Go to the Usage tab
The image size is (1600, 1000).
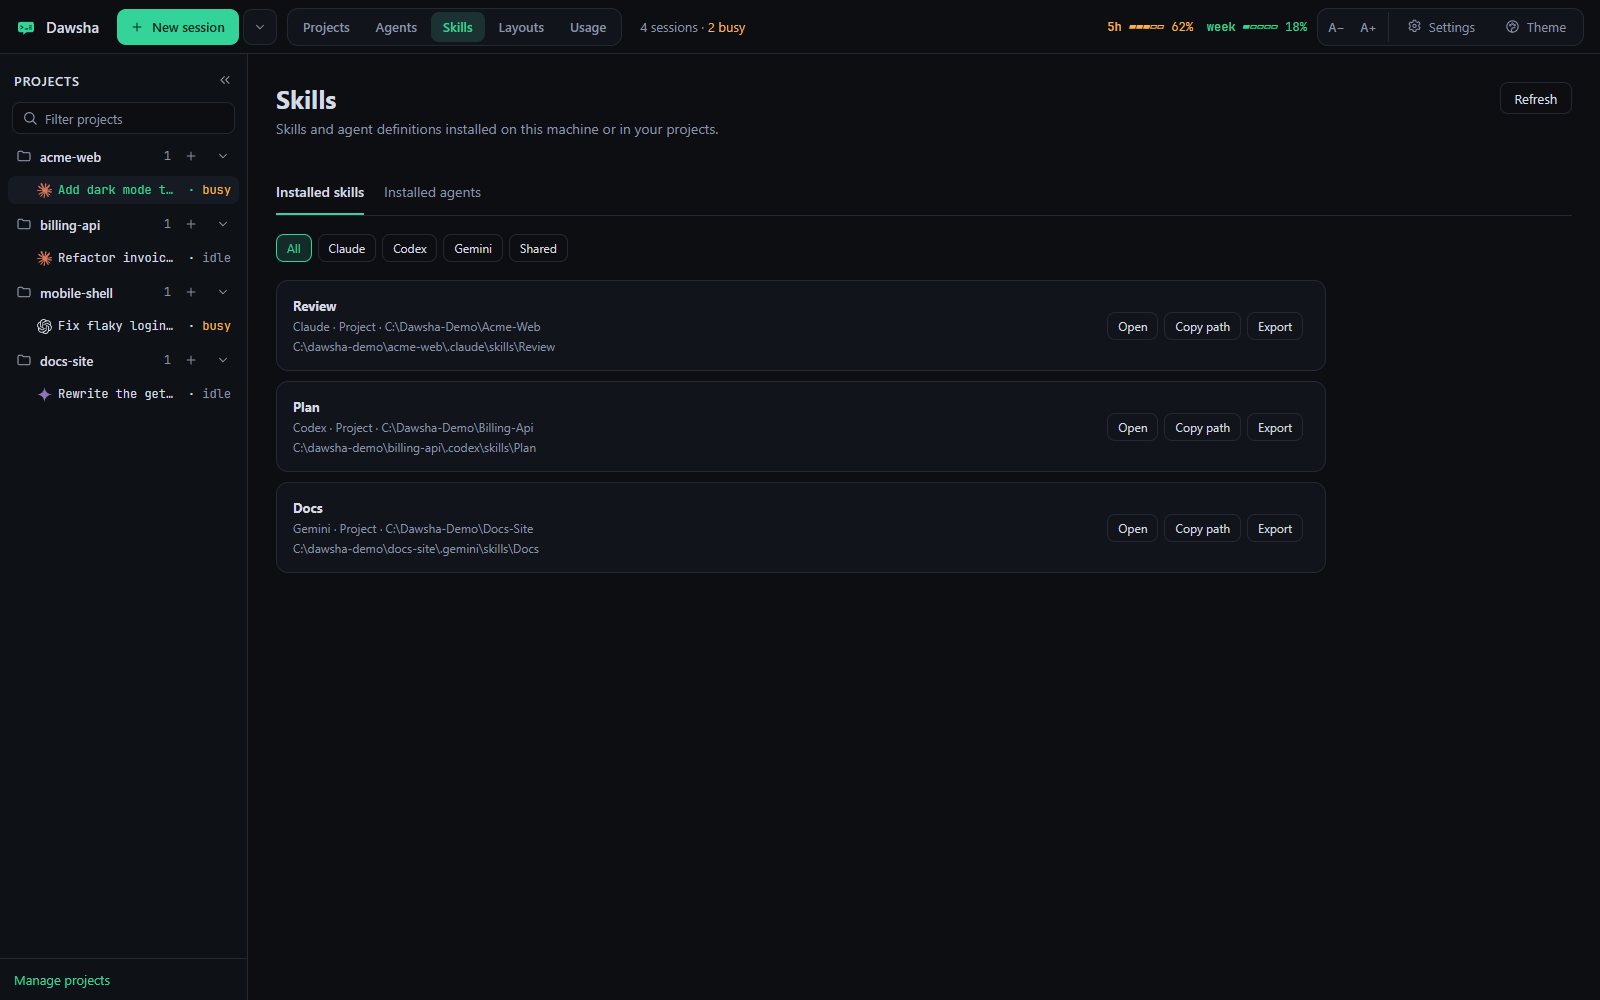(x=588, y=27)
